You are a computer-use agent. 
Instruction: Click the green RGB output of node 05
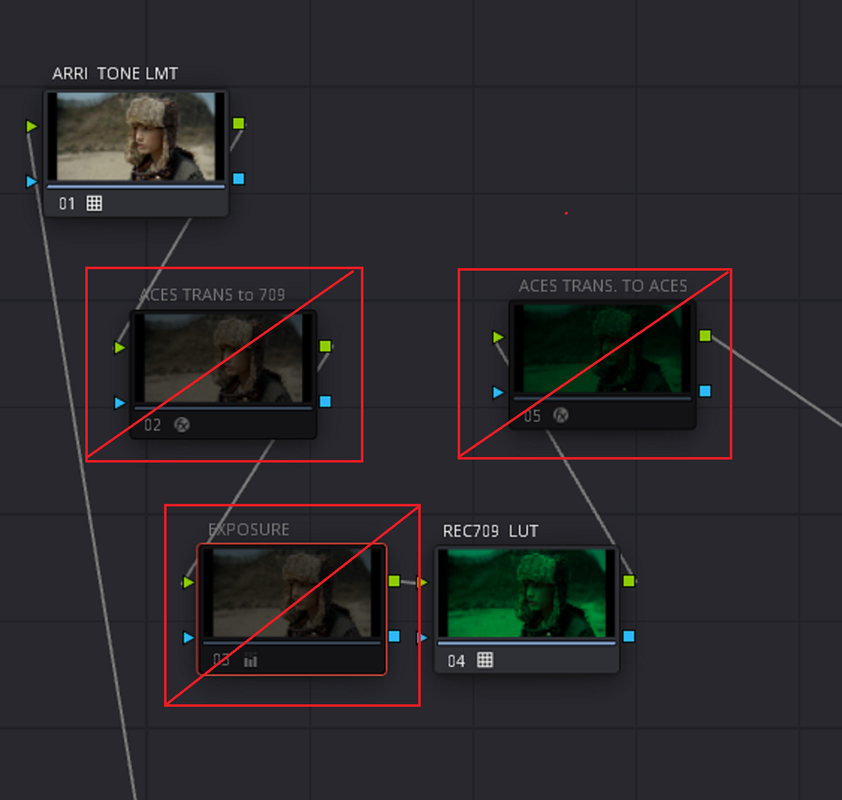pyautogui.click(x=705, y=336)
